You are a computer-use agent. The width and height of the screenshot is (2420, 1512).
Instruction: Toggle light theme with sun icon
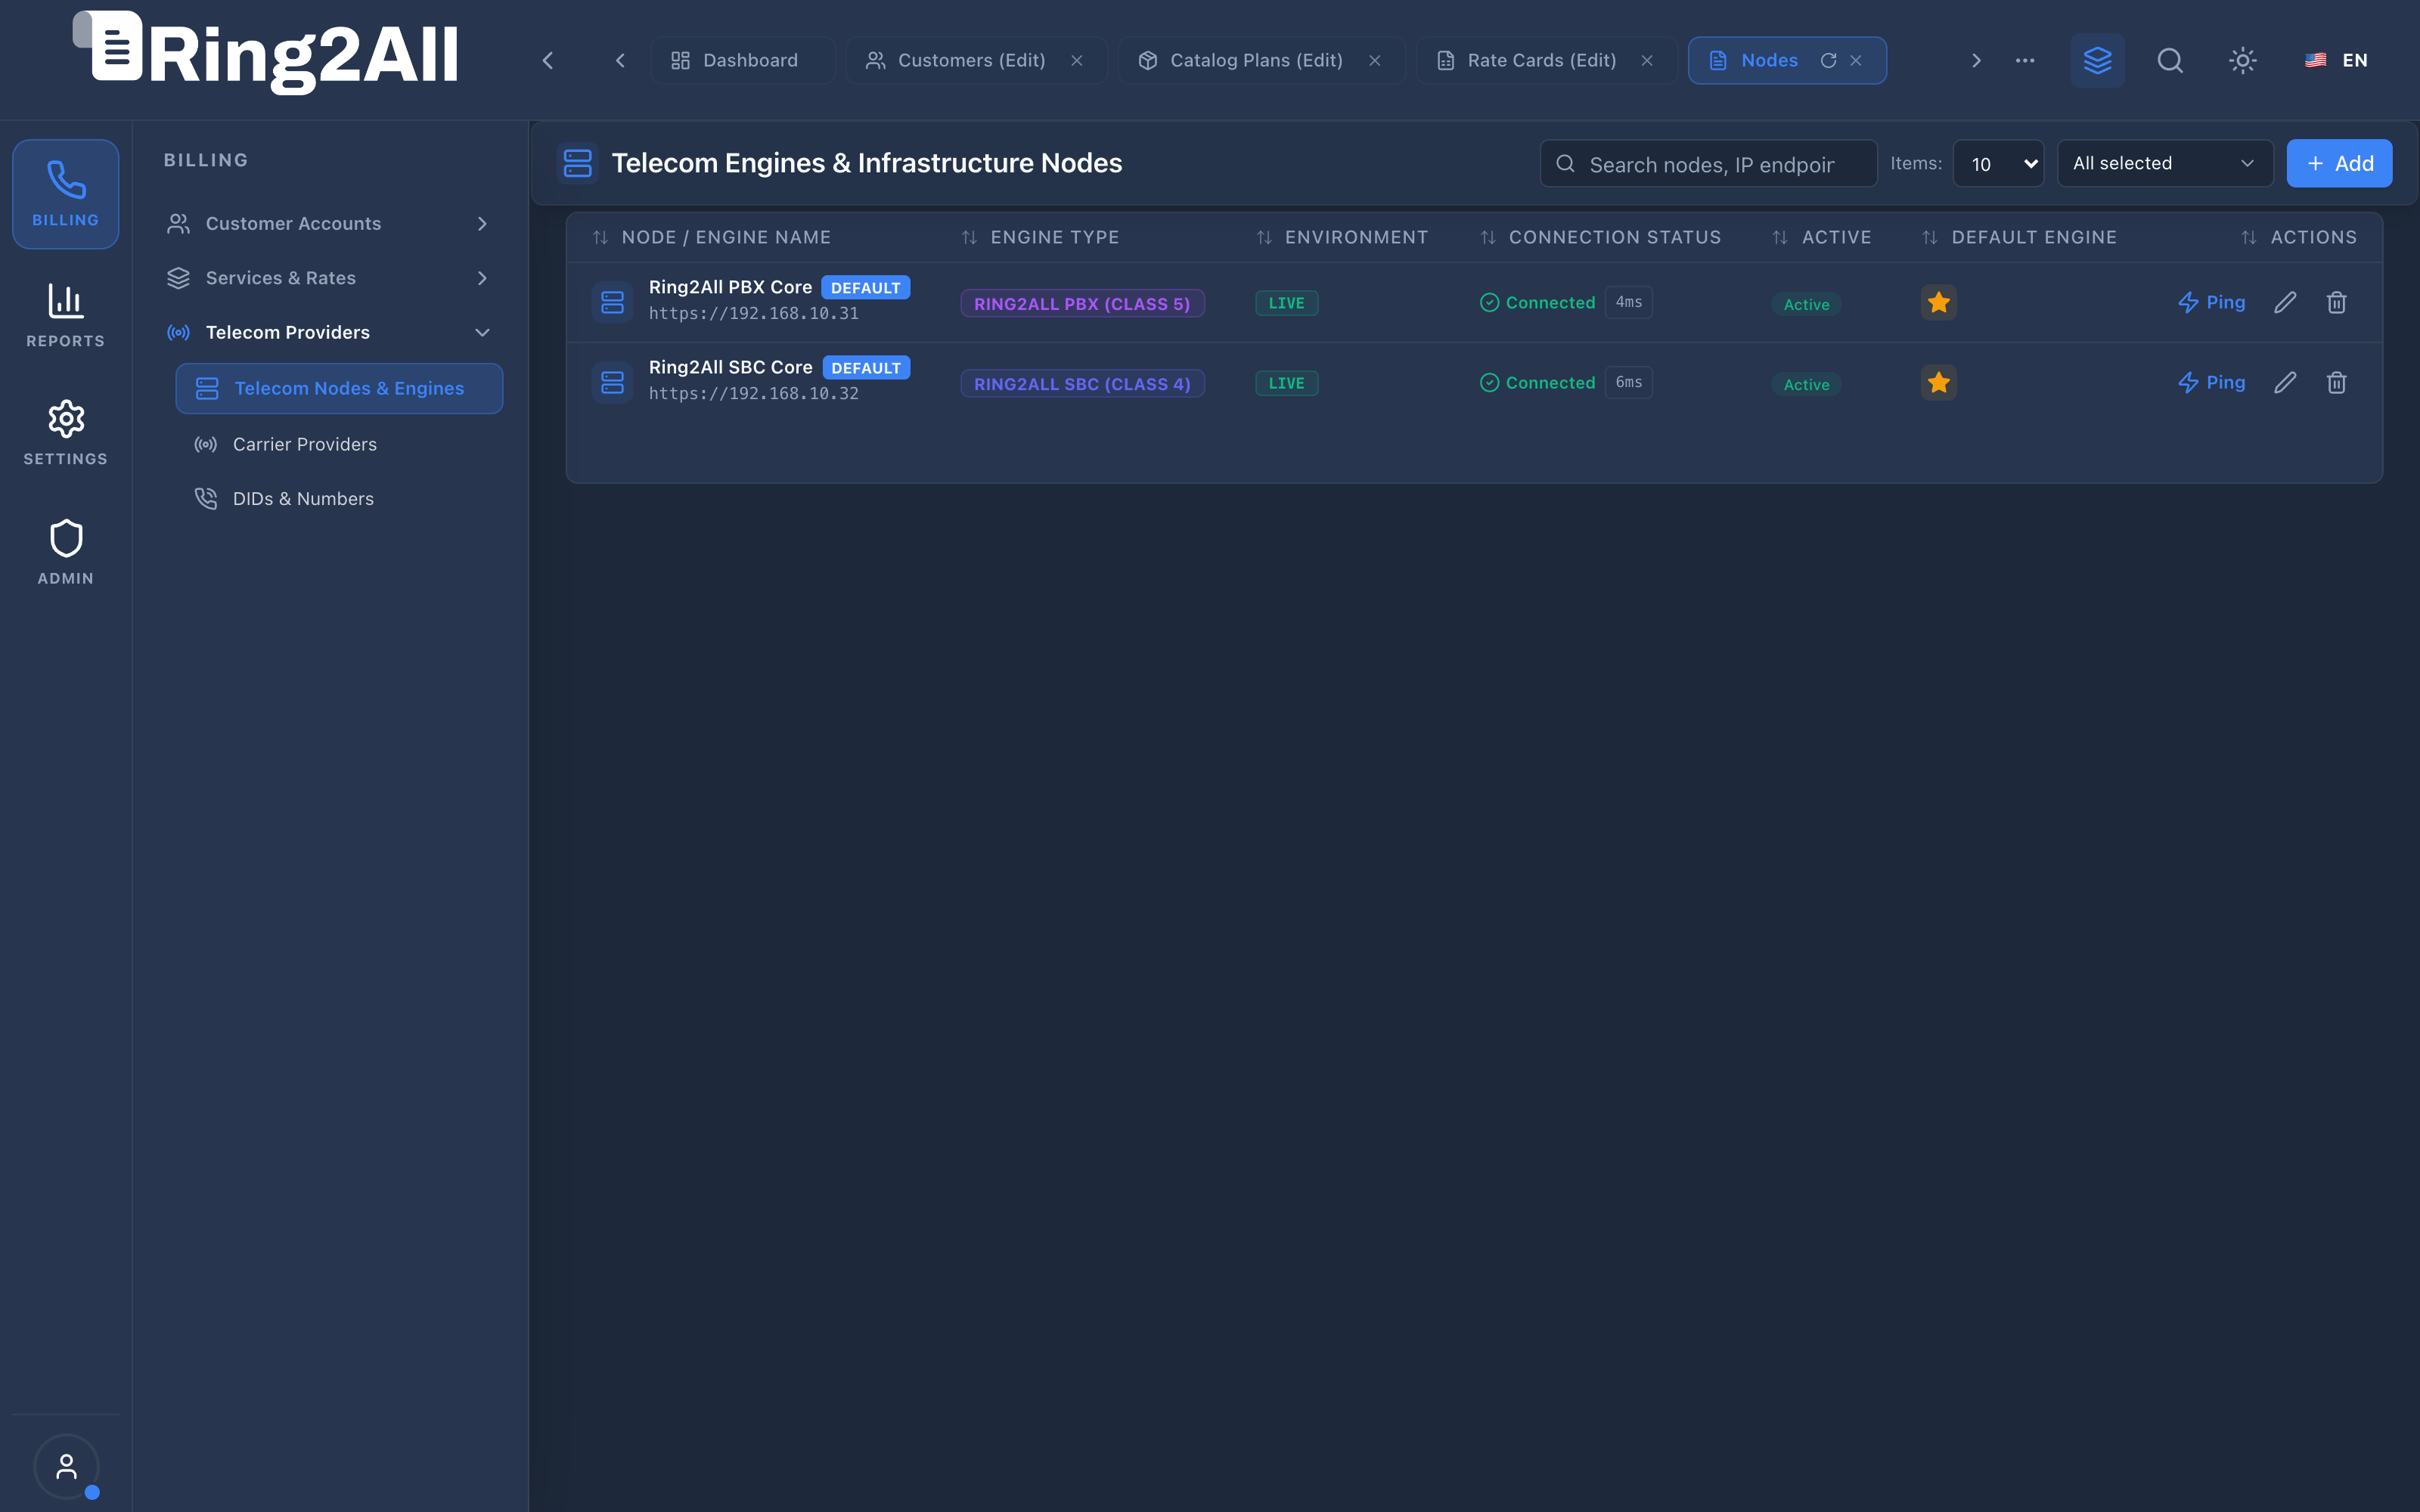tap(2243, 60)
